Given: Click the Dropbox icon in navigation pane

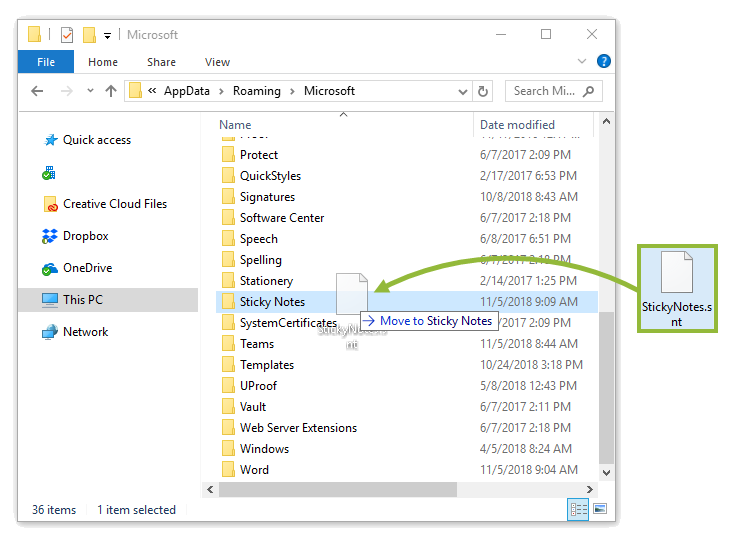Looking at the screenshot, I should [x=50, y=236].
